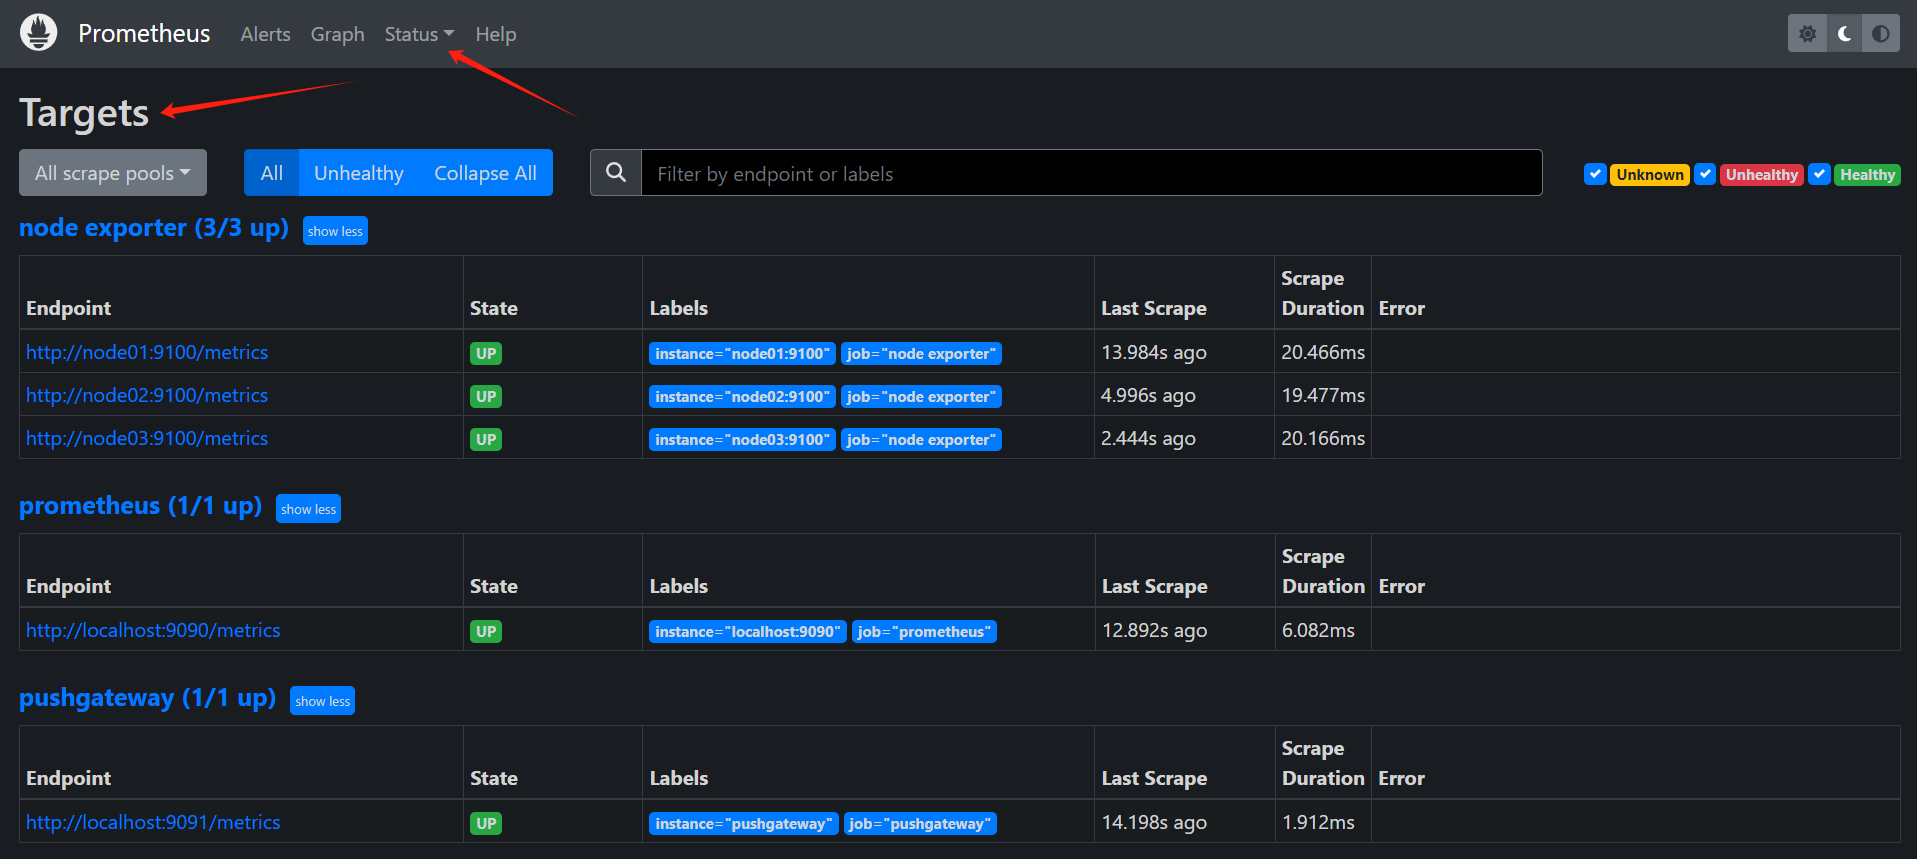This screenshot has width=1917, height=859.
Task: Click the Prometheus flame logo
Action: [x=39, y=33]
